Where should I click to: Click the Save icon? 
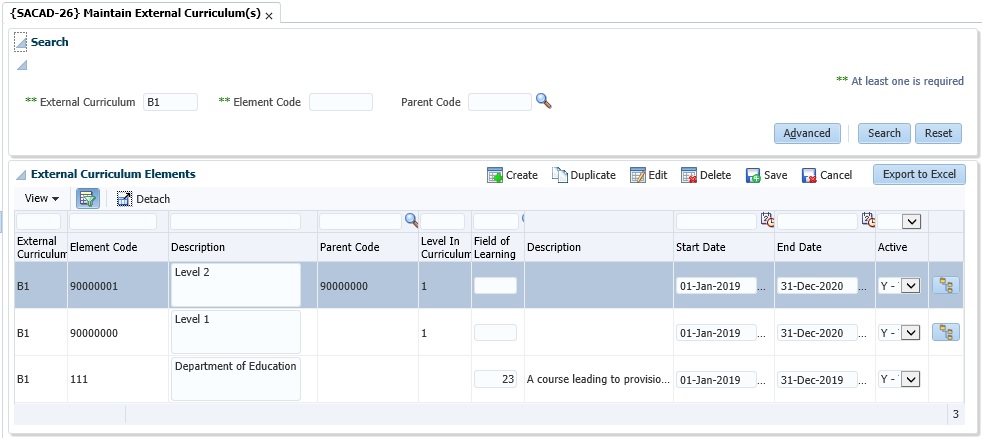coord(753,175)
